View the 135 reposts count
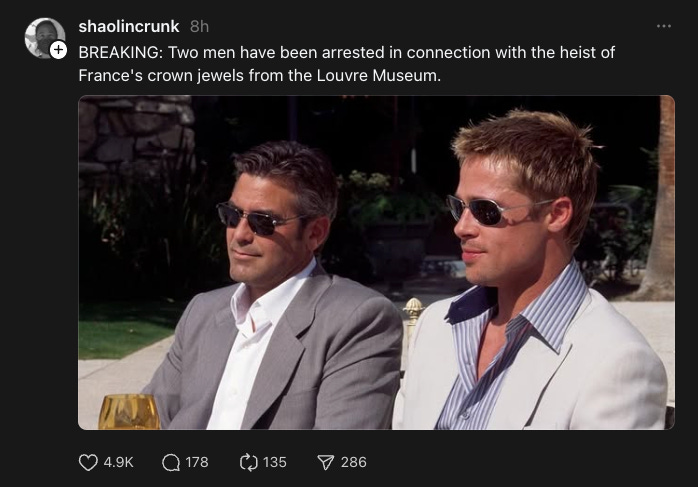Screen dimensions: 698x487 click(274, 462)
